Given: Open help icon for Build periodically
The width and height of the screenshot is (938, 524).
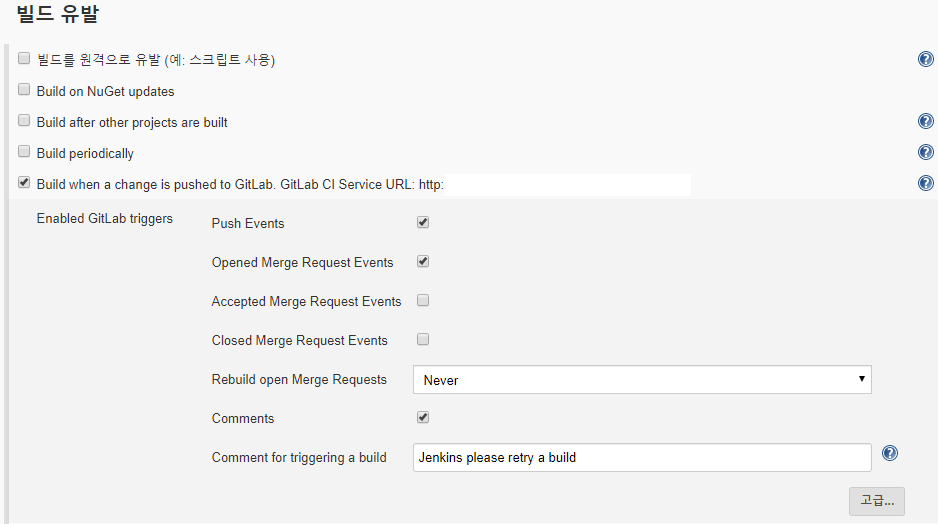Looking at the screenshot, I should coord(925,153).
